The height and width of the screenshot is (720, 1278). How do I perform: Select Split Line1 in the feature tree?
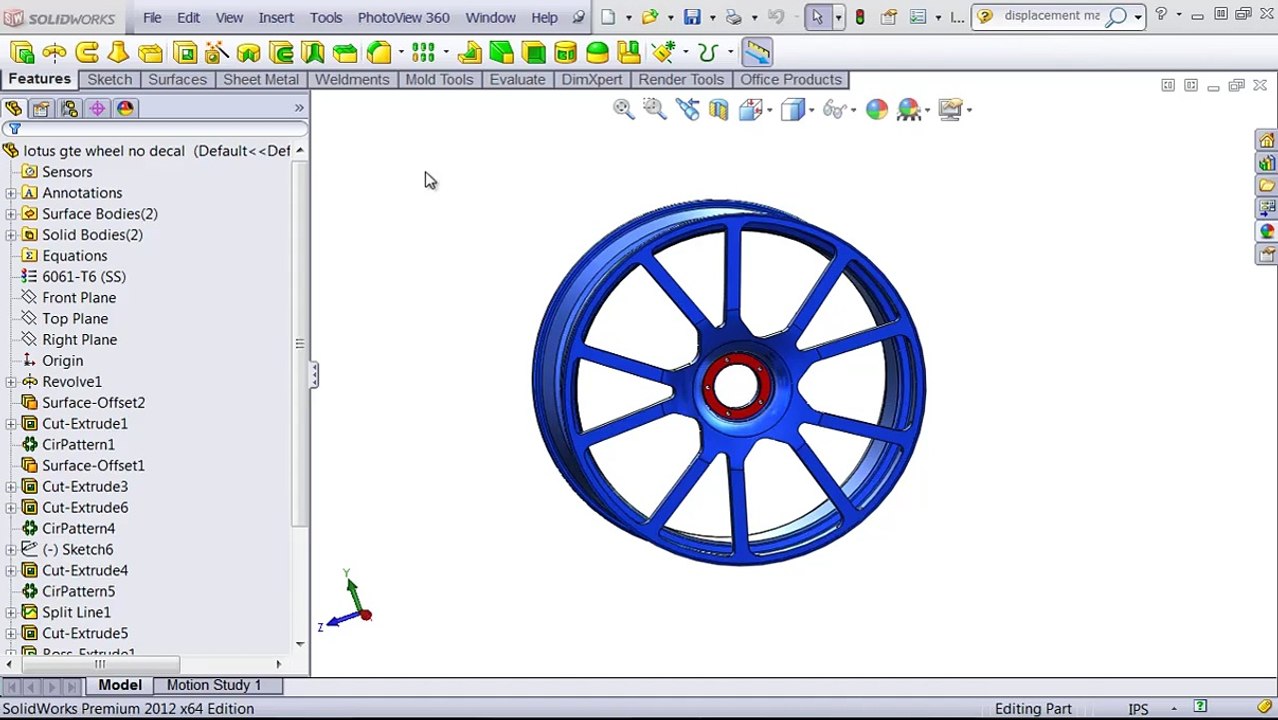(x=76, y=612)
